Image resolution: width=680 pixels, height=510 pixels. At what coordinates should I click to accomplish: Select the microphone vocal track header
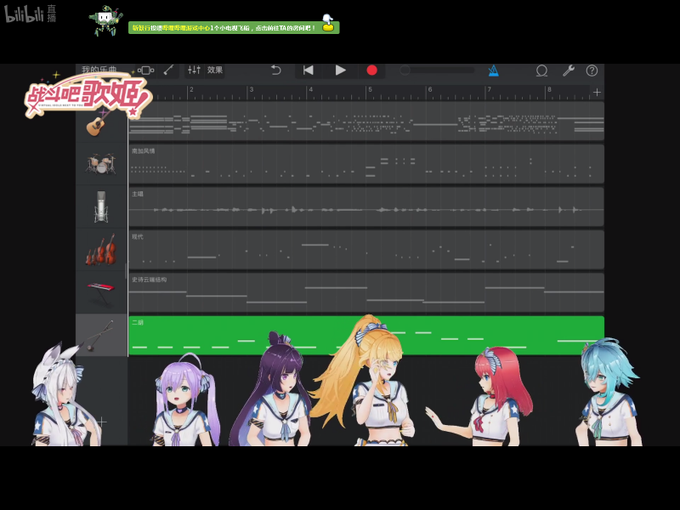pyautogui.click(x=101, y=207)
